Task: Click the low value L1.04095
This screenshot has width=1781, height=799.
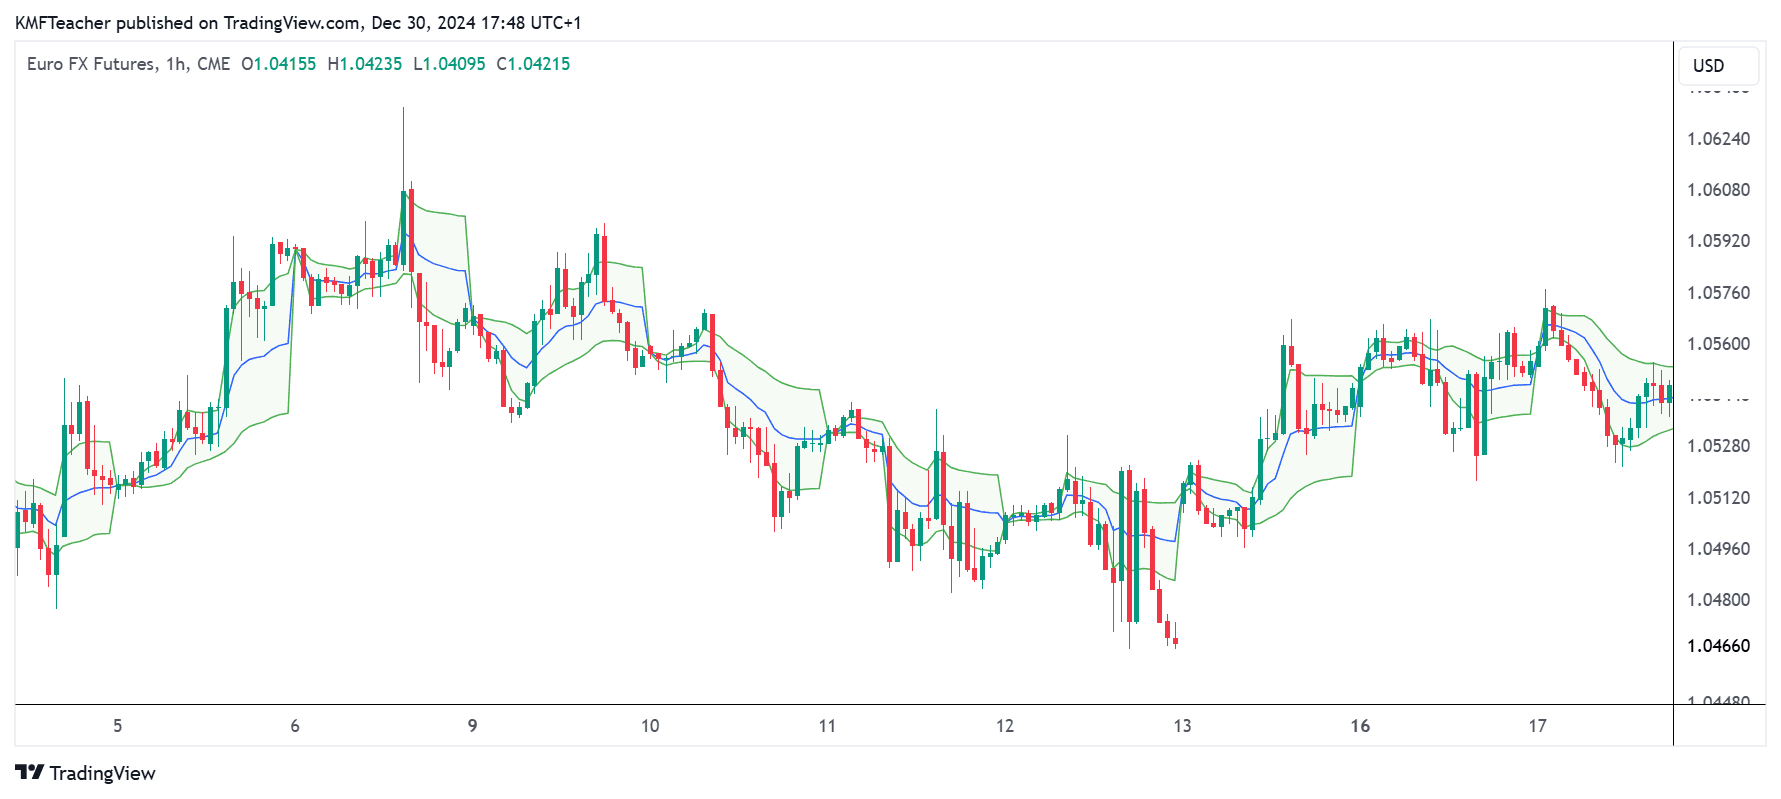Action: [x=448, y=64]
